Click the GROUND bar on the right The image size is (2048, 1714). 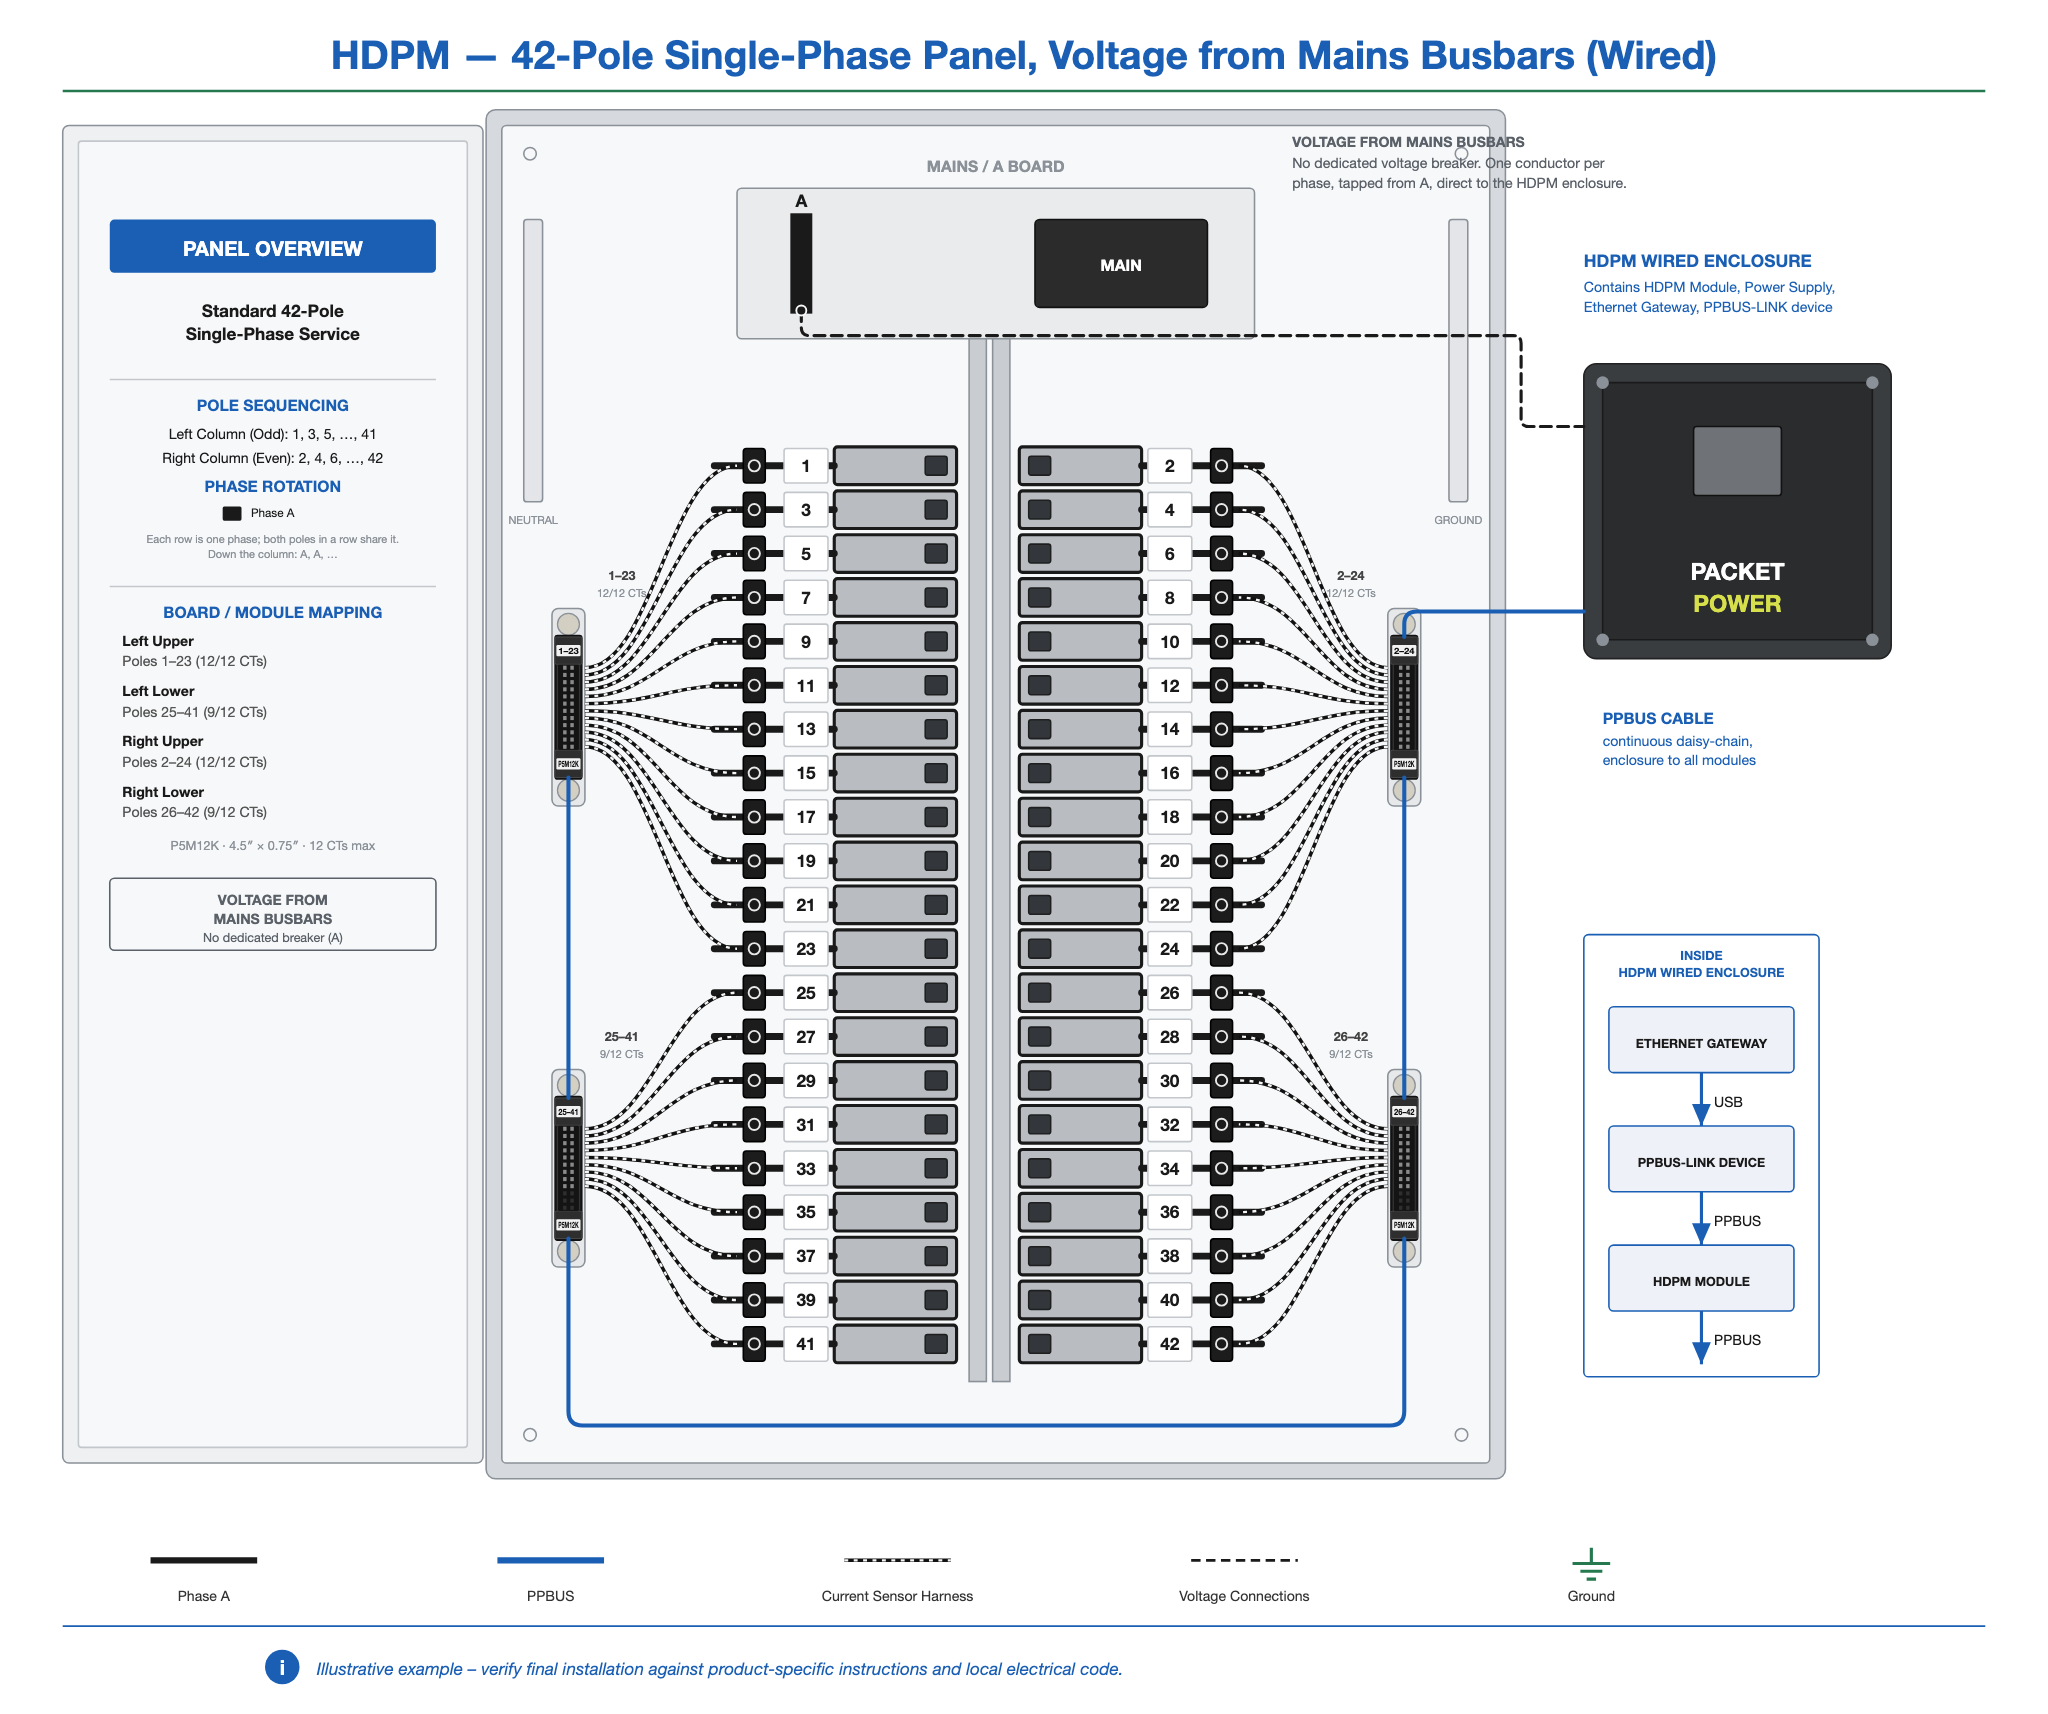click(x=1458, y=360)
